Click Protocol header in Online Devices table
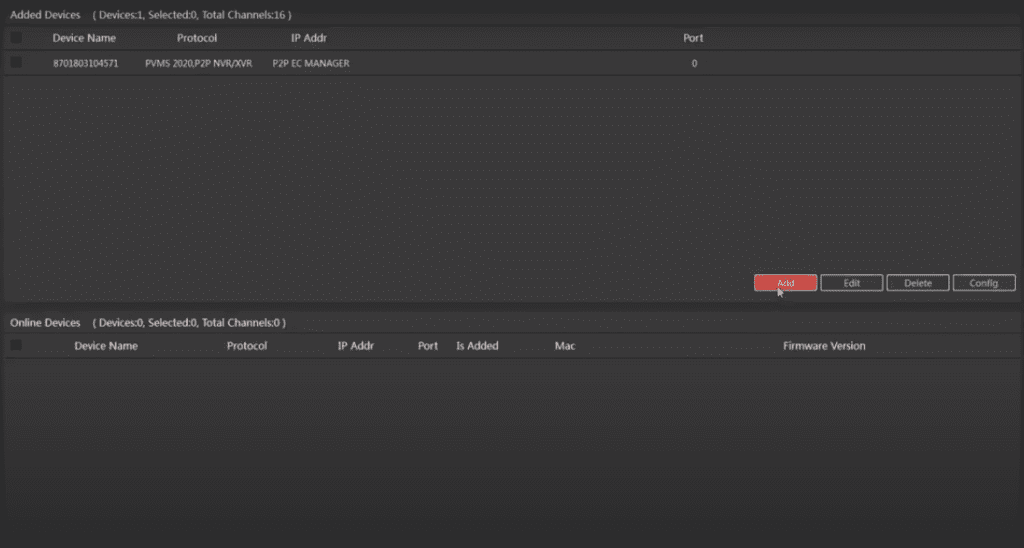Screen dimensions: 1024x548 tap(247, 346)
